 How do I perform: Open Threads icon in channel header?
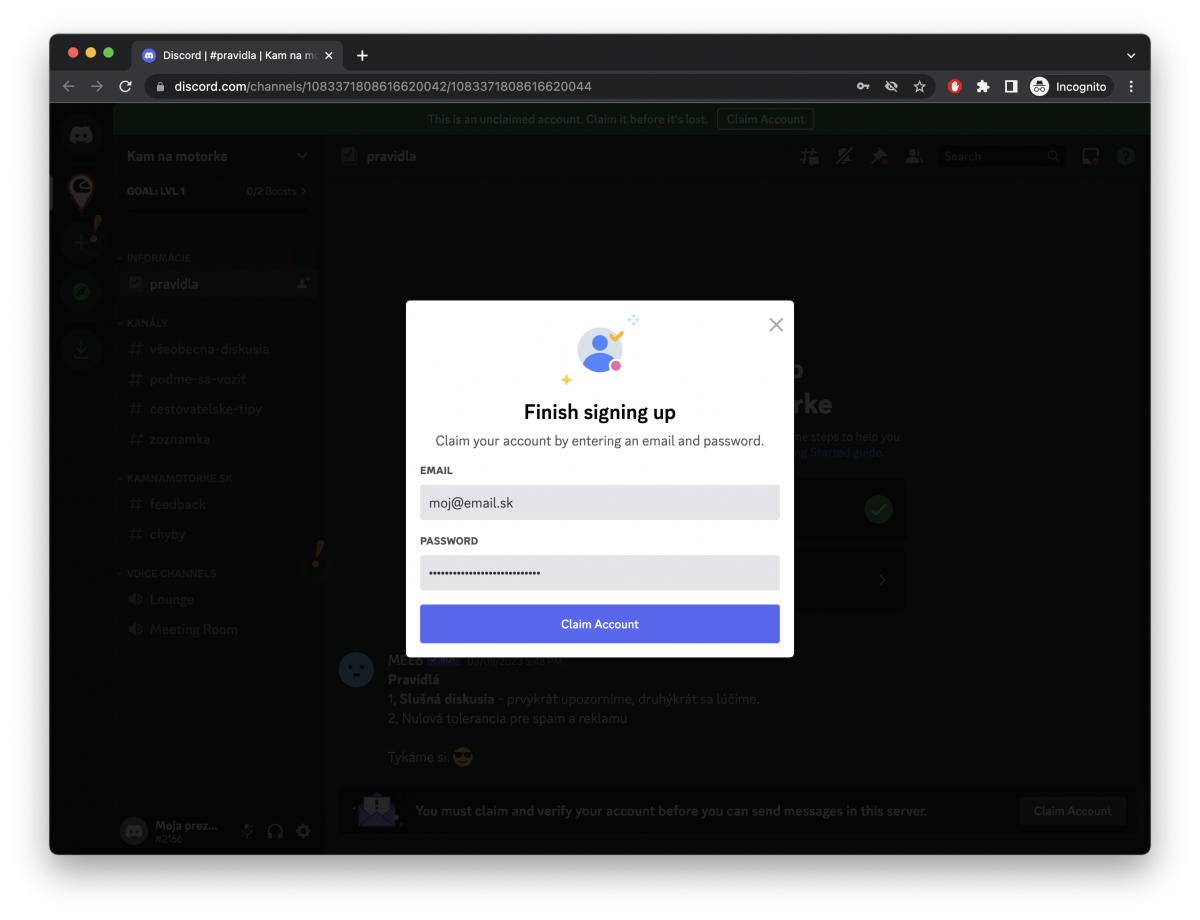[x=810, y=156]
